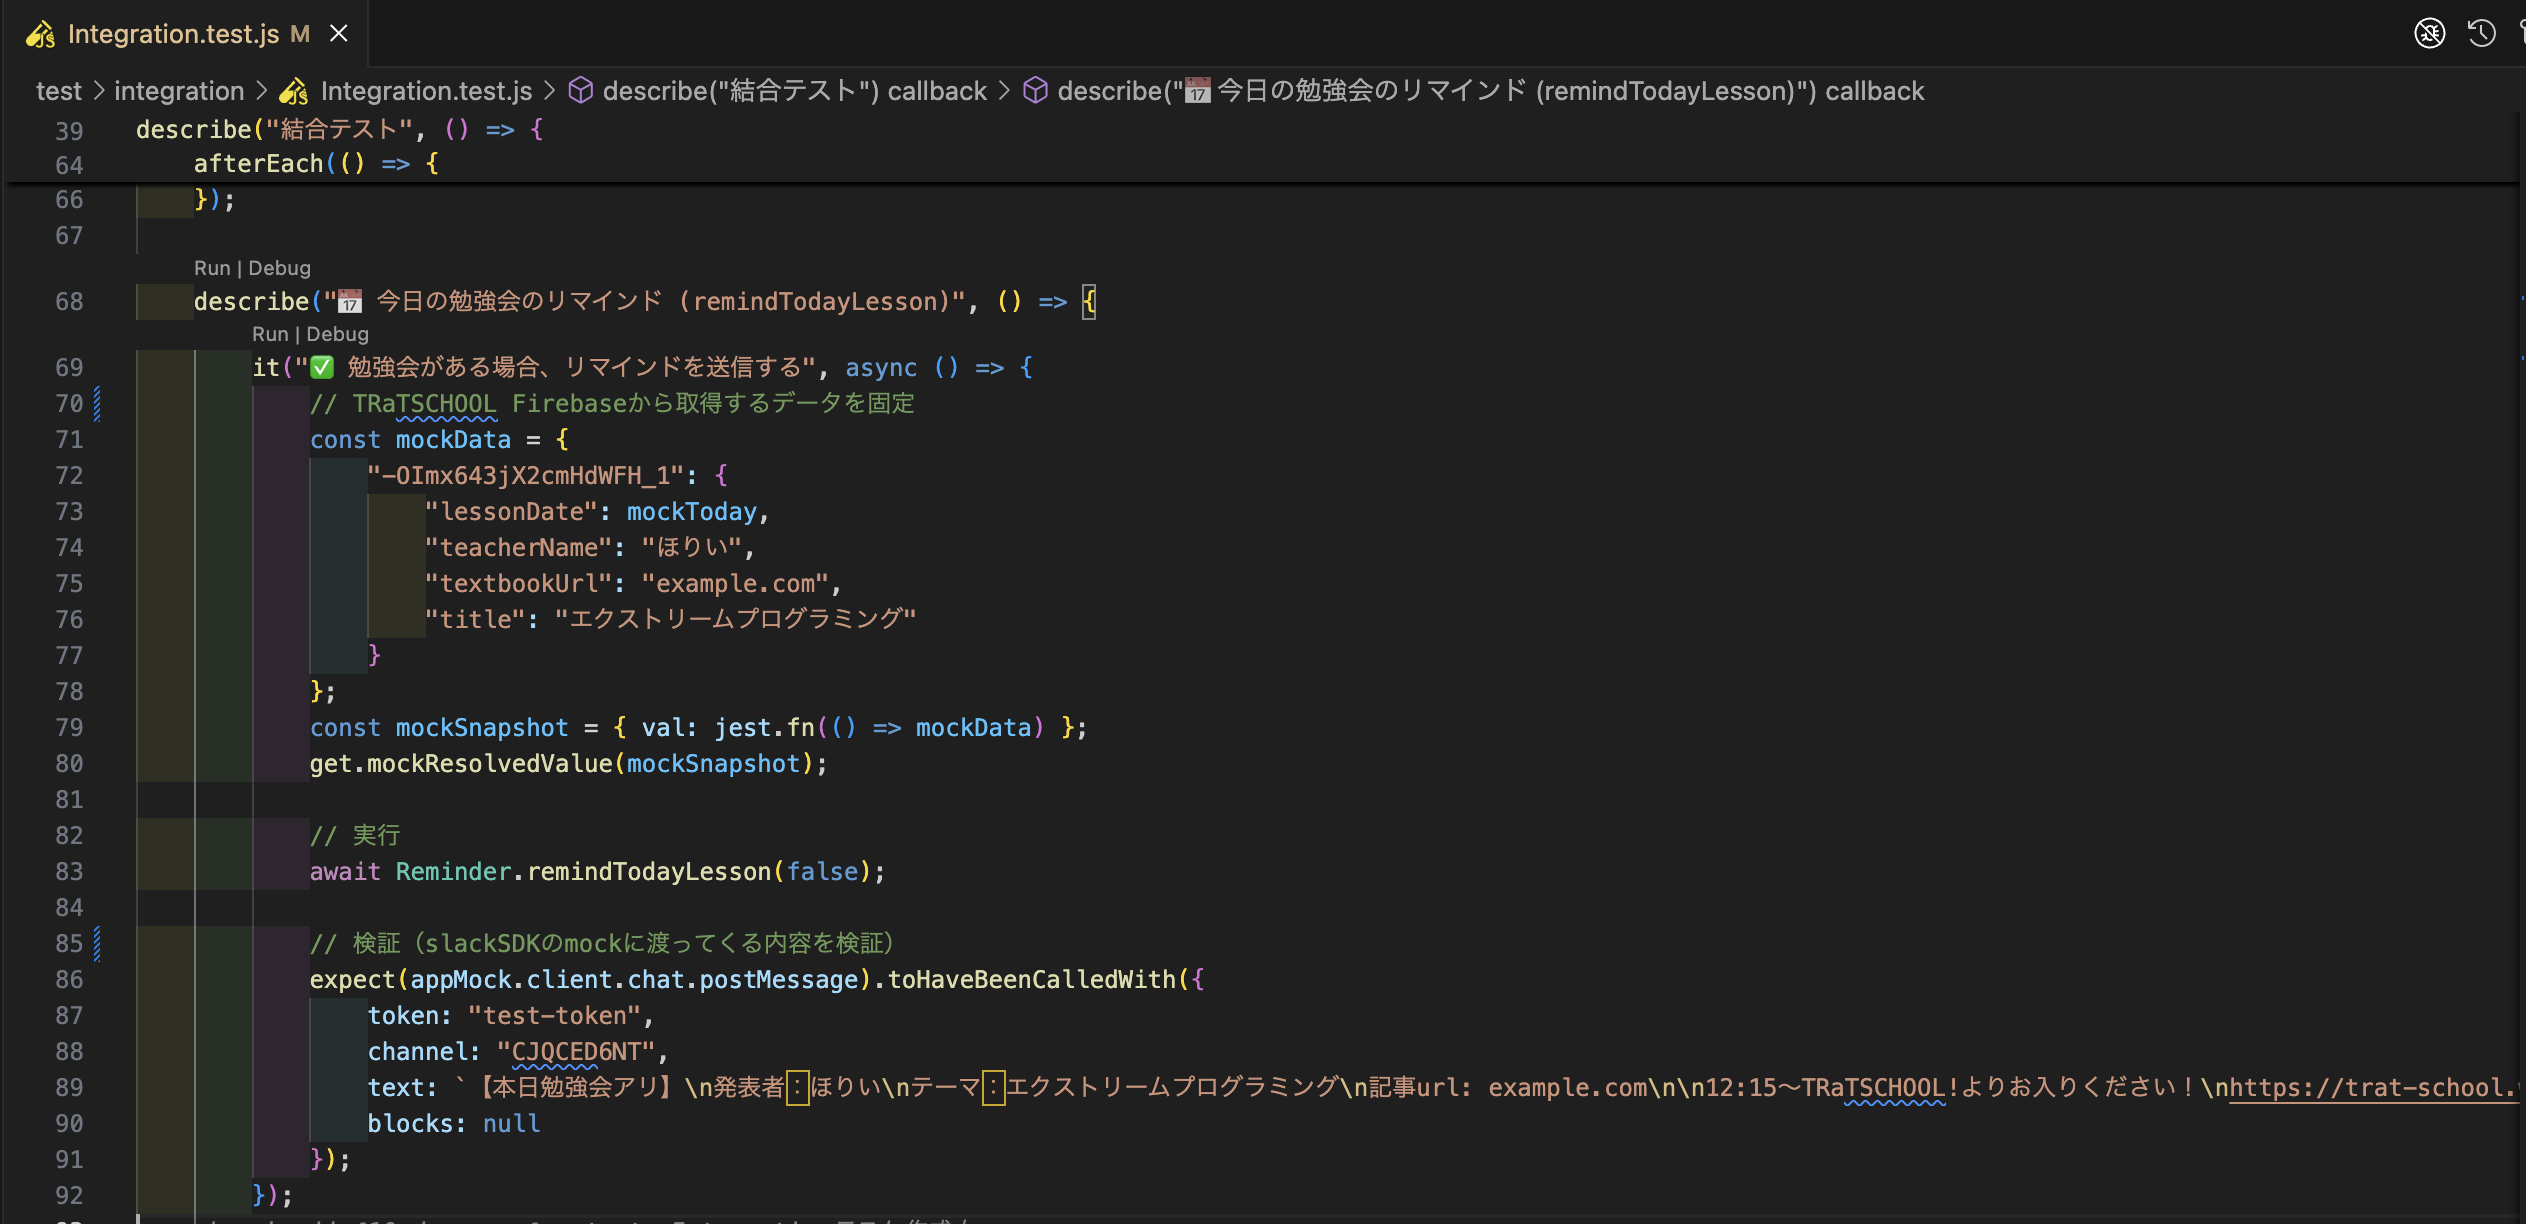Viewport: 2526px width, 1224px height.
Task: Click the cube icon before remindTodayLesson breadcrumb
Action: coord(1035,91)
